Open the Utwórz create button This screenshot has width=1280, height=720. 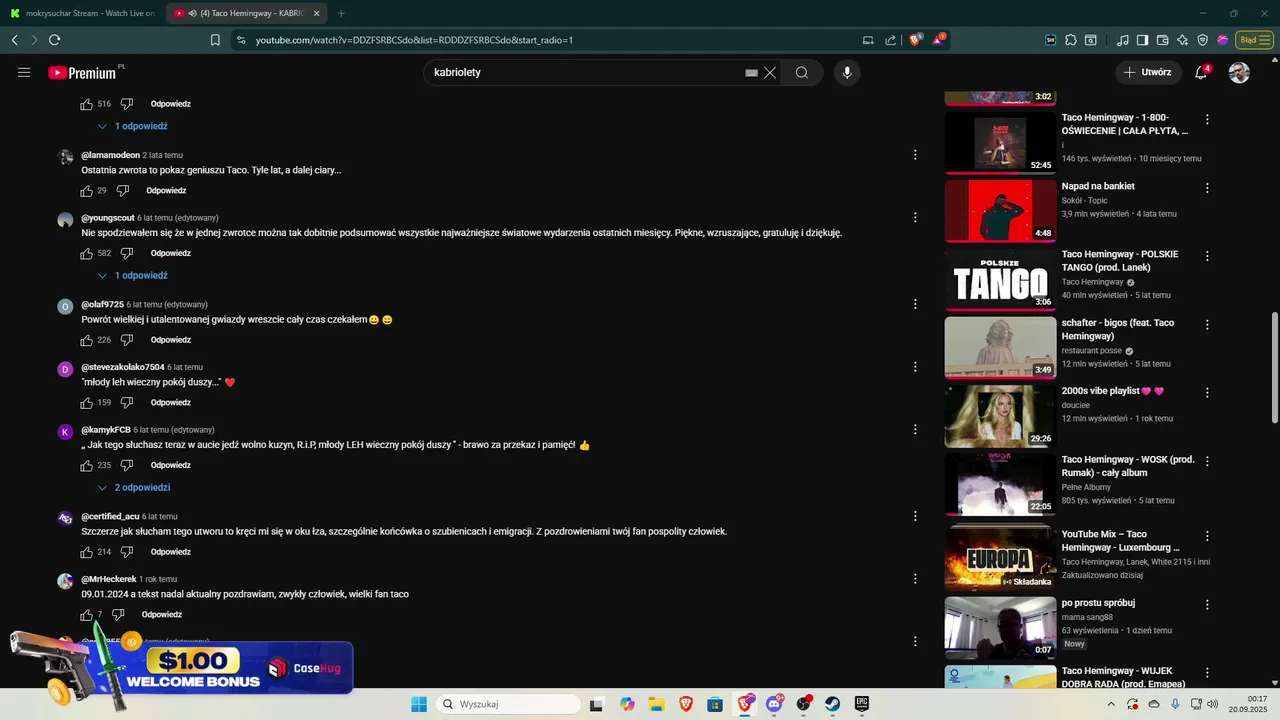1148,73
